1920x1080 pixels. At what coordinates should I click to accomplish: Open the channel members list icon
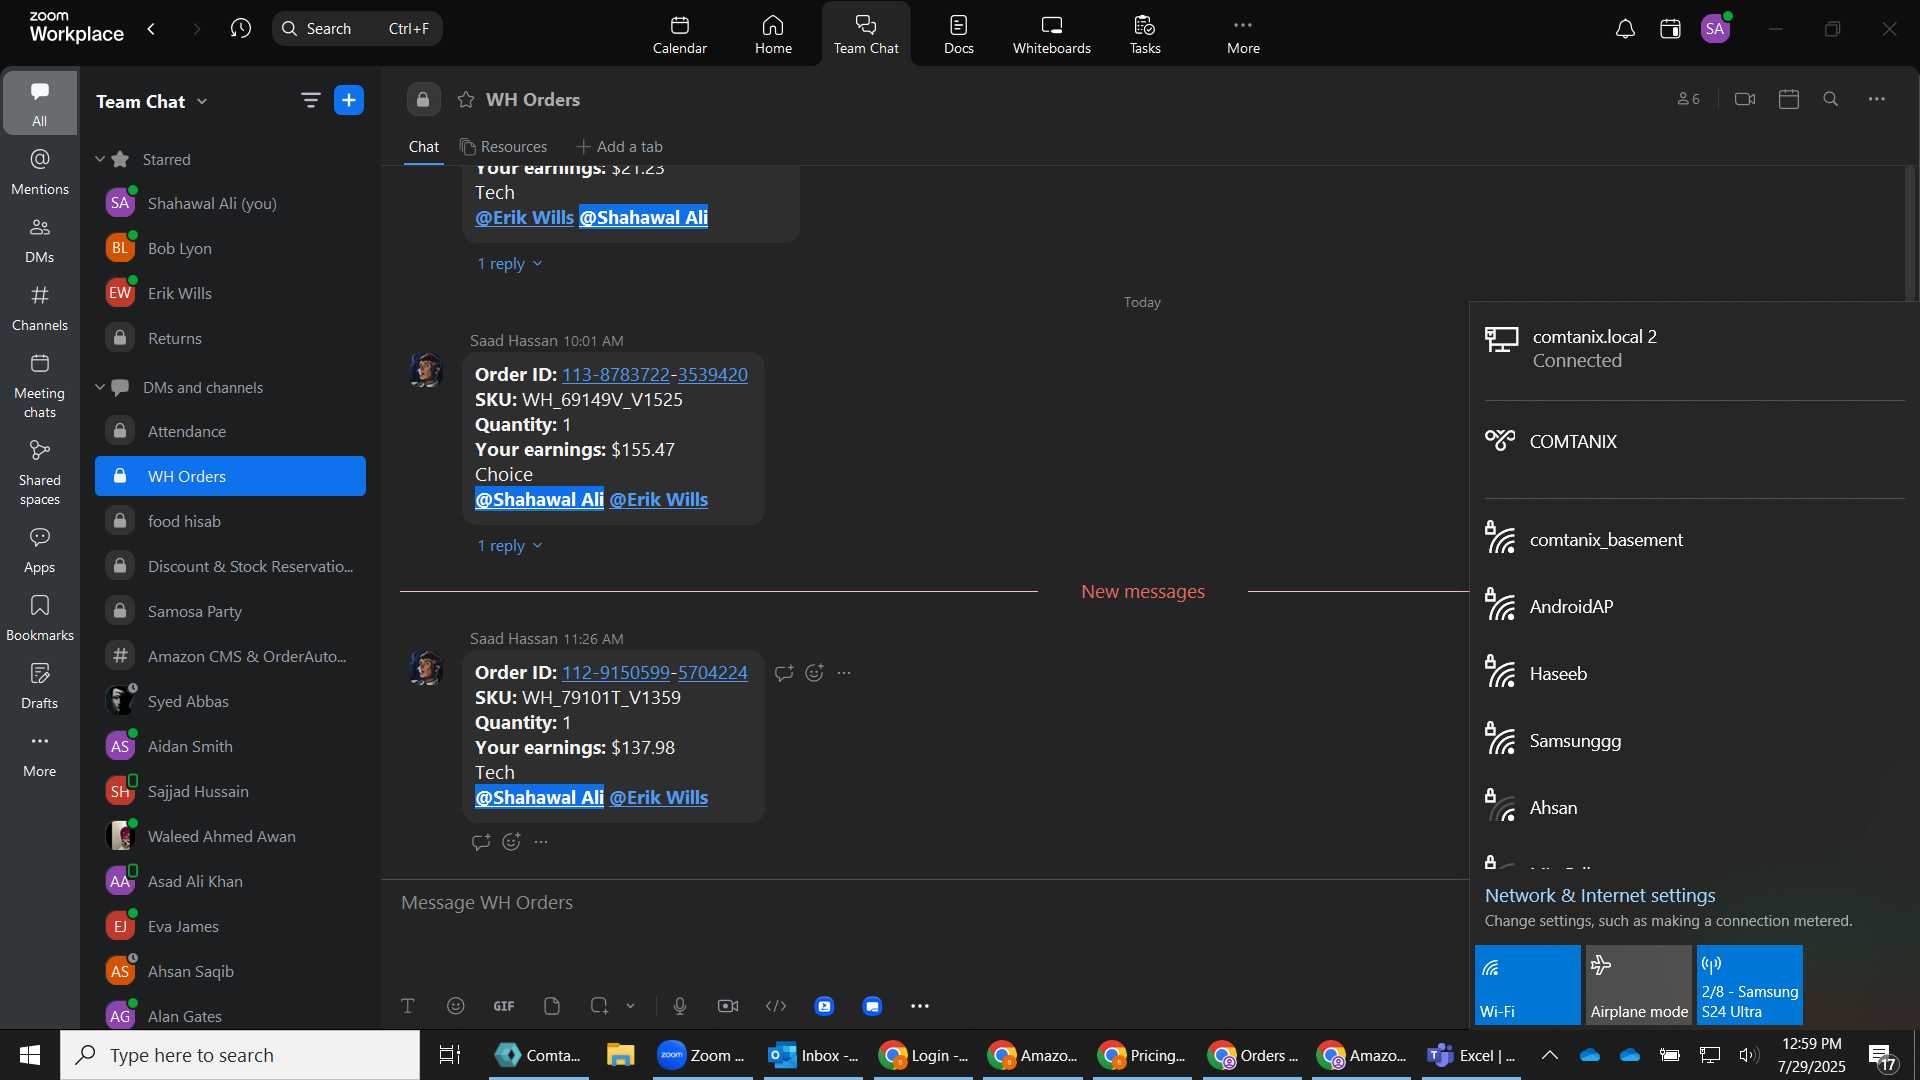1688,99
